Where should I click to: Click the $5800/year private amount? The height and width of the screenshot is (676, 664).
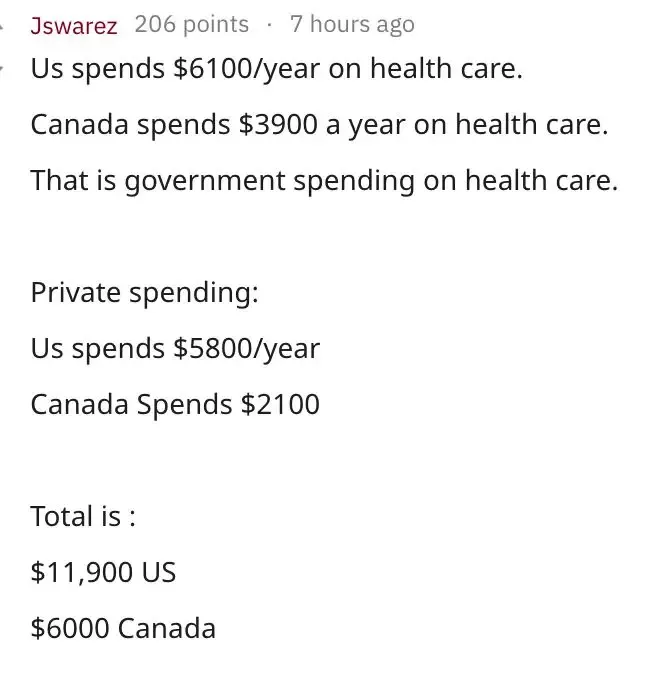click(247, 349)
